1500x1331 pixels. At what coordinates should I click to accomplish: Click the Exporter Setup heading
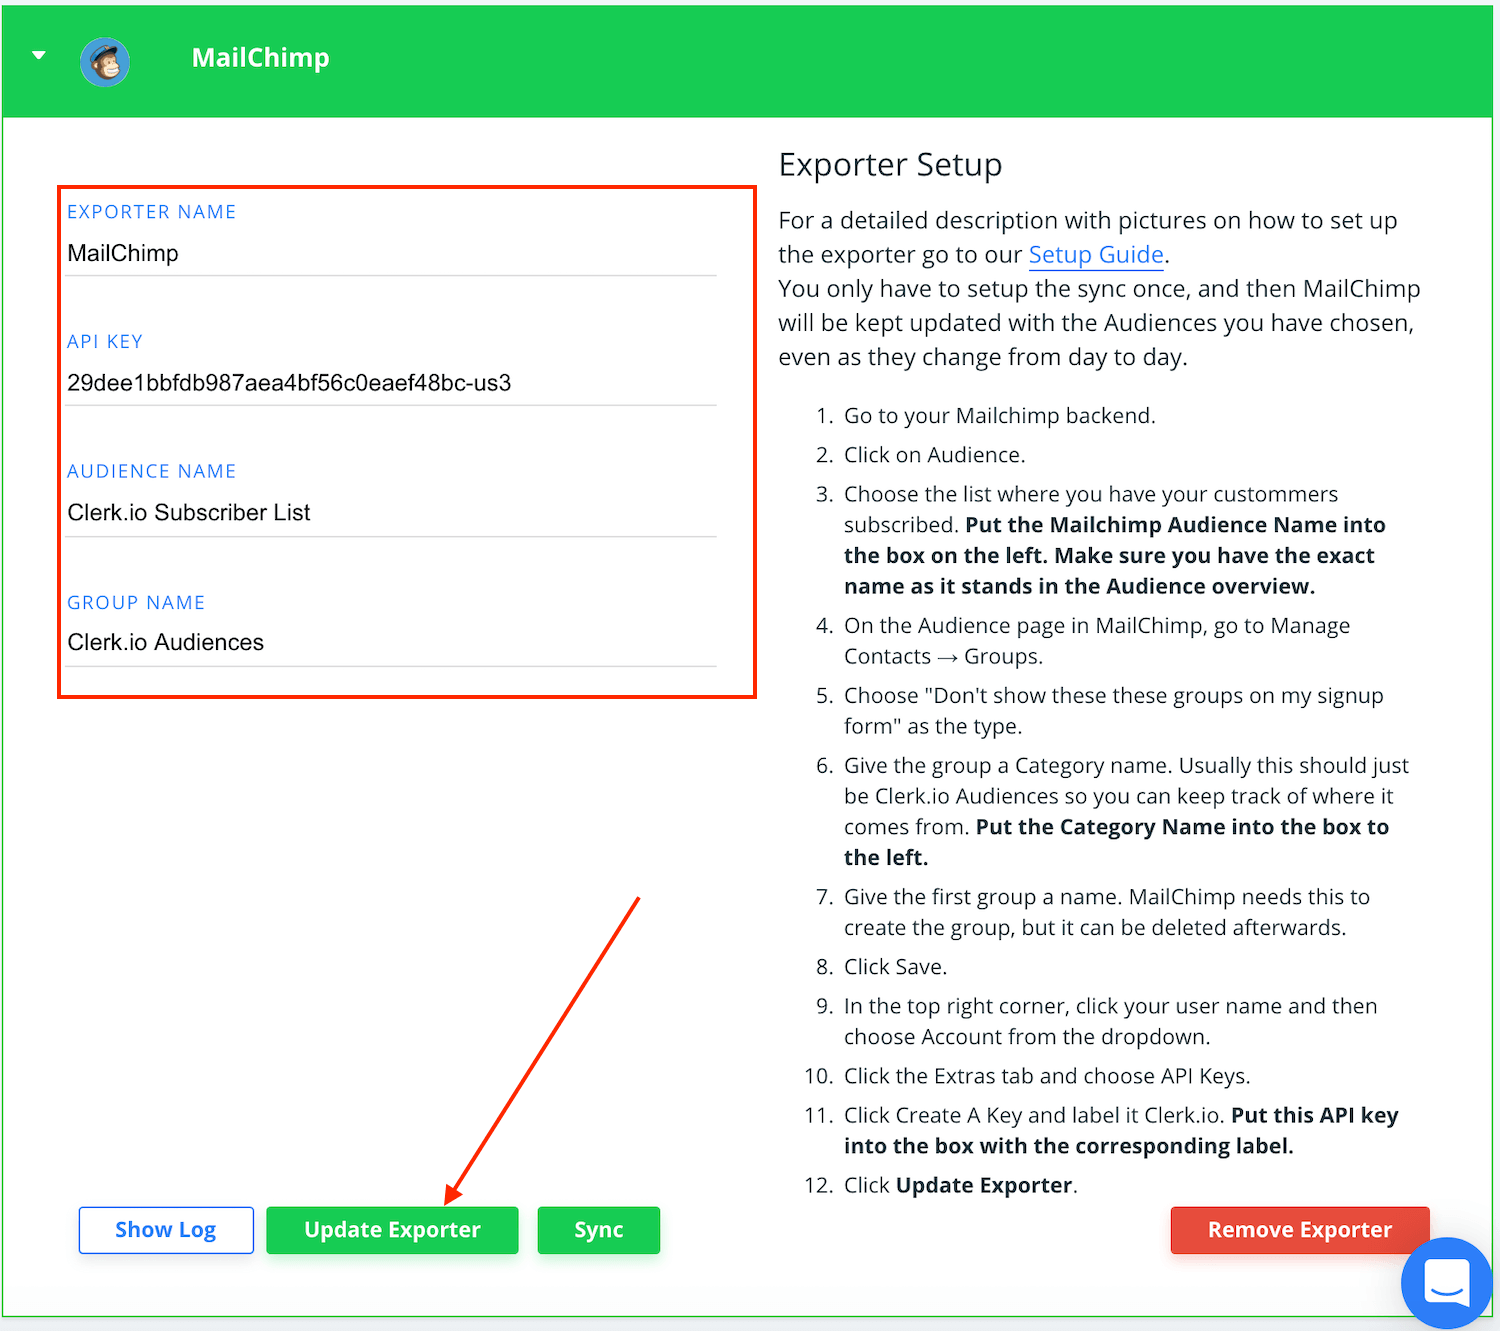tap(890, 165)
